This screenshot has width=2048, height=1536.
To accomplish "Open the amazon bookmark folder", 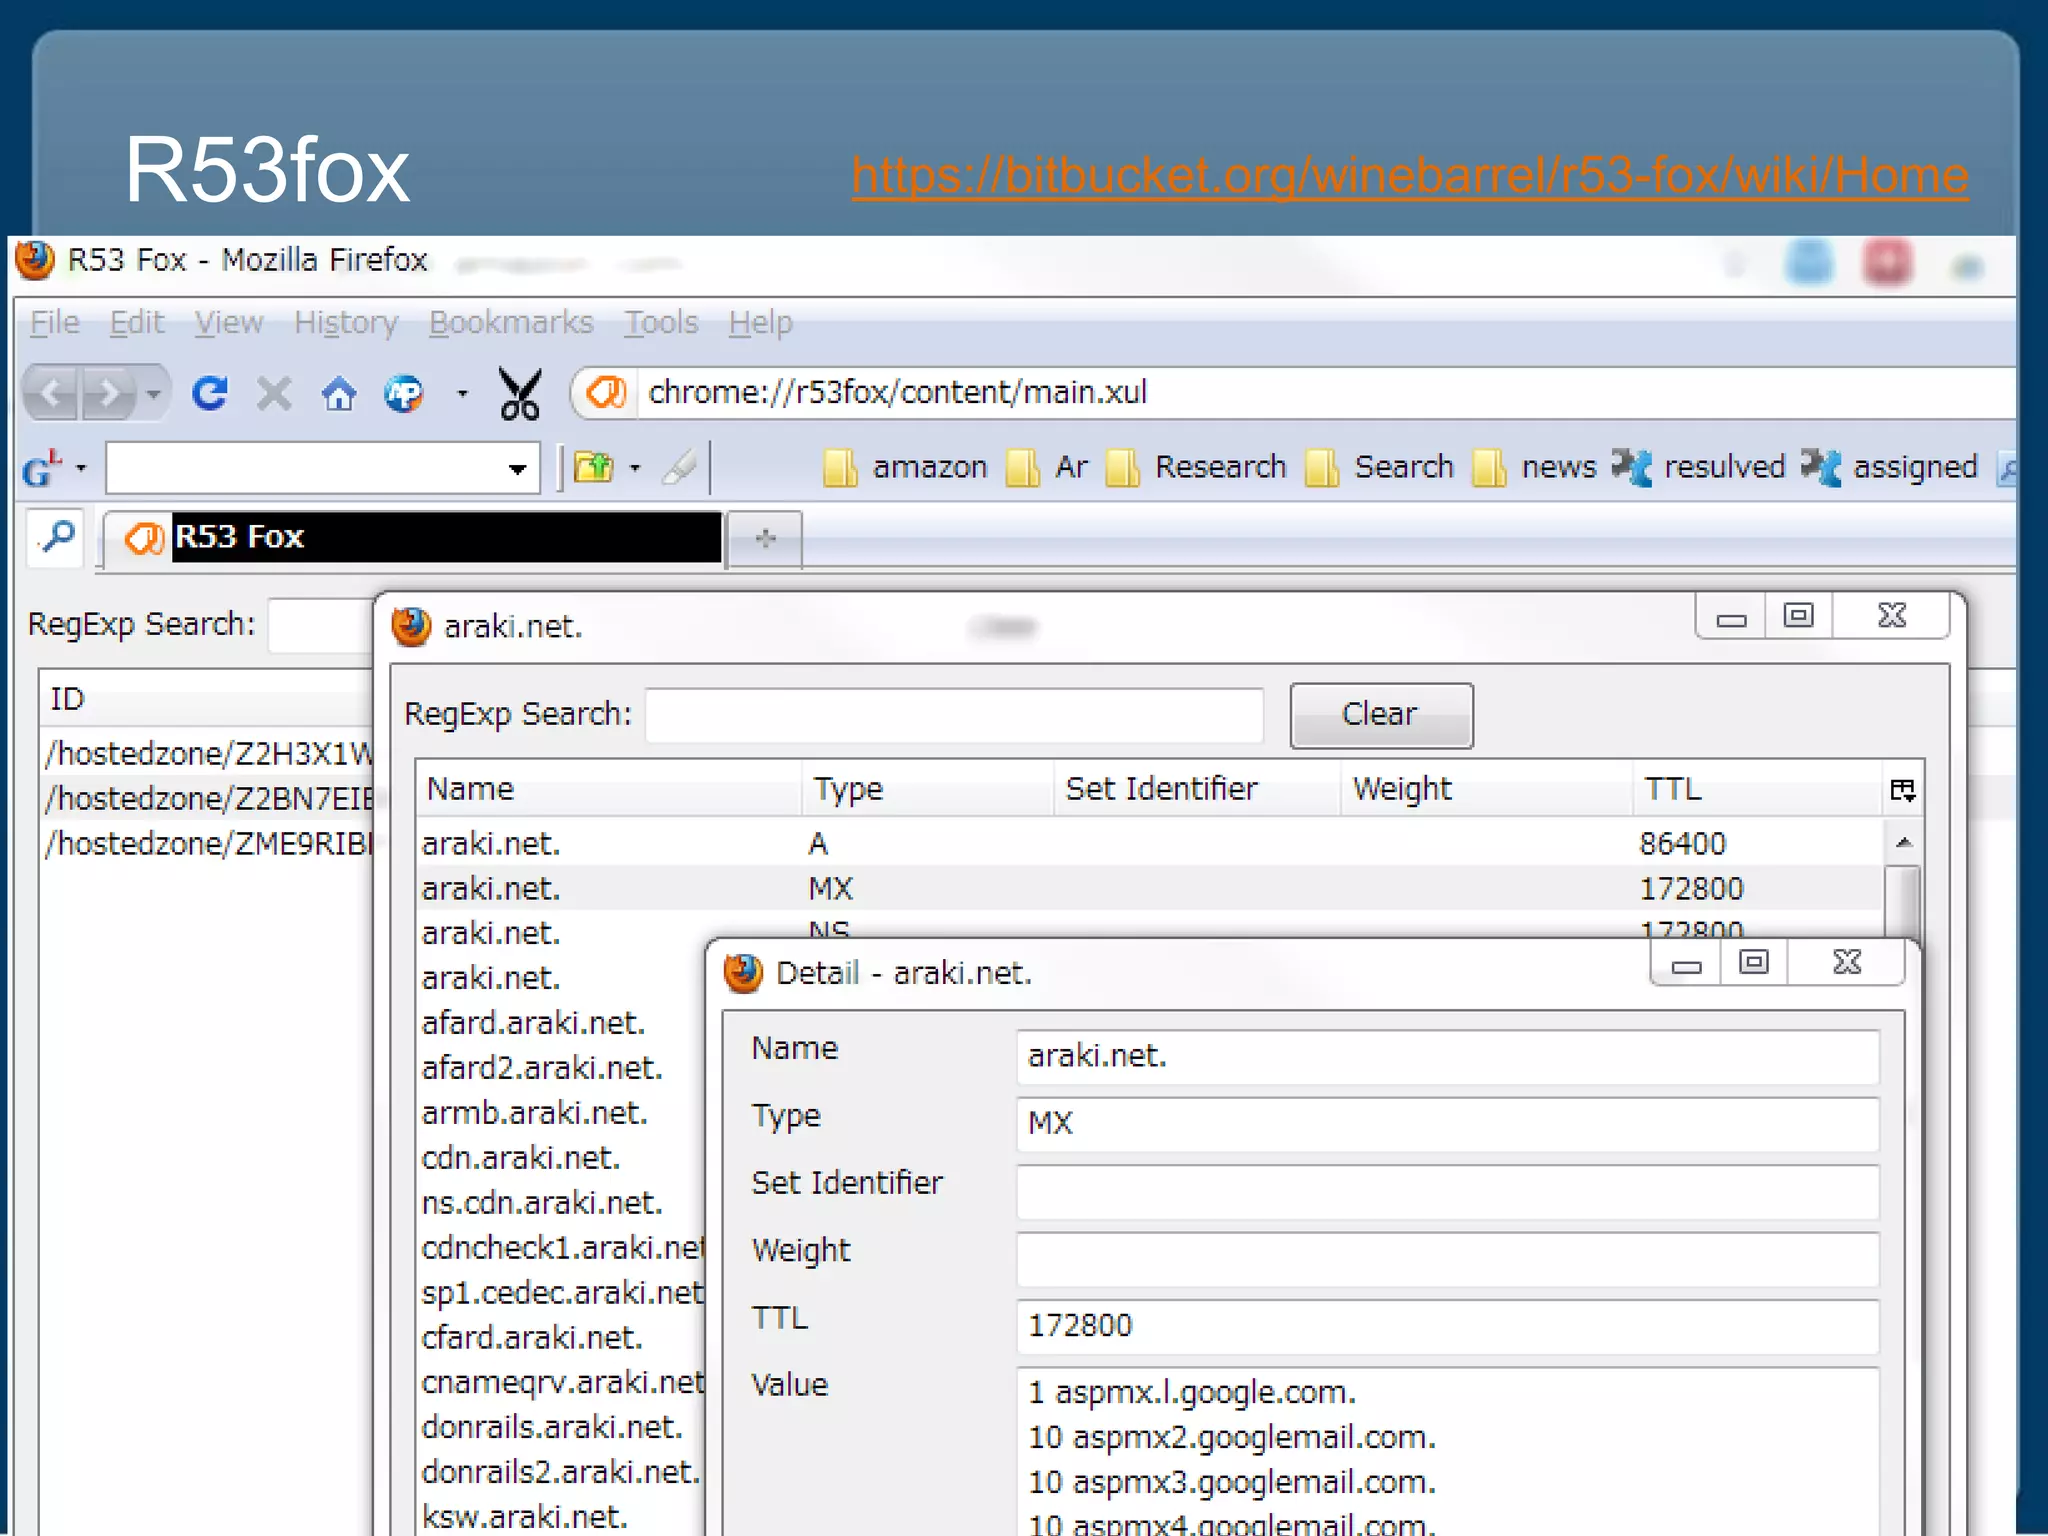I will (905, 467).
